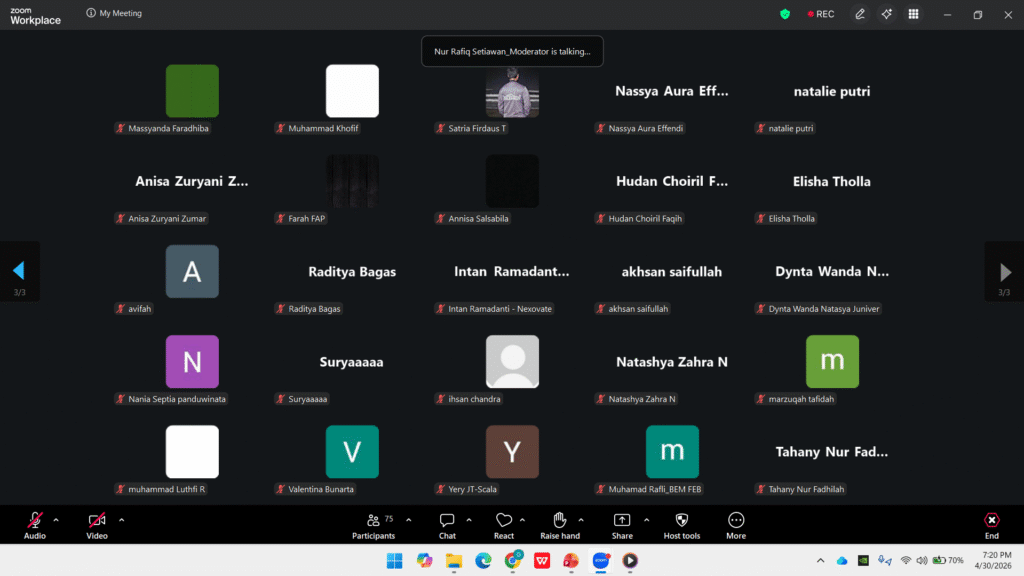The image size is (1024, 576).
Task: End the meeting
Action: pyautogui.click(x=991, y=525)
